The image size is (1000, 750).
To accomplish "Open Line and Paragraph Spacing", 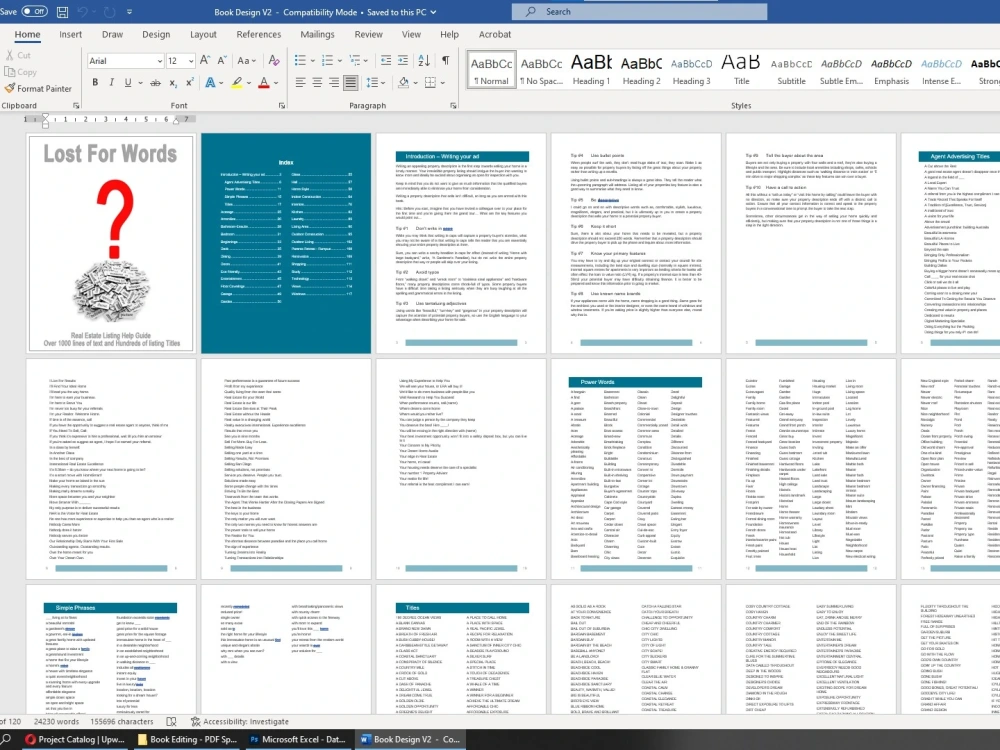I will pos(373,82).
